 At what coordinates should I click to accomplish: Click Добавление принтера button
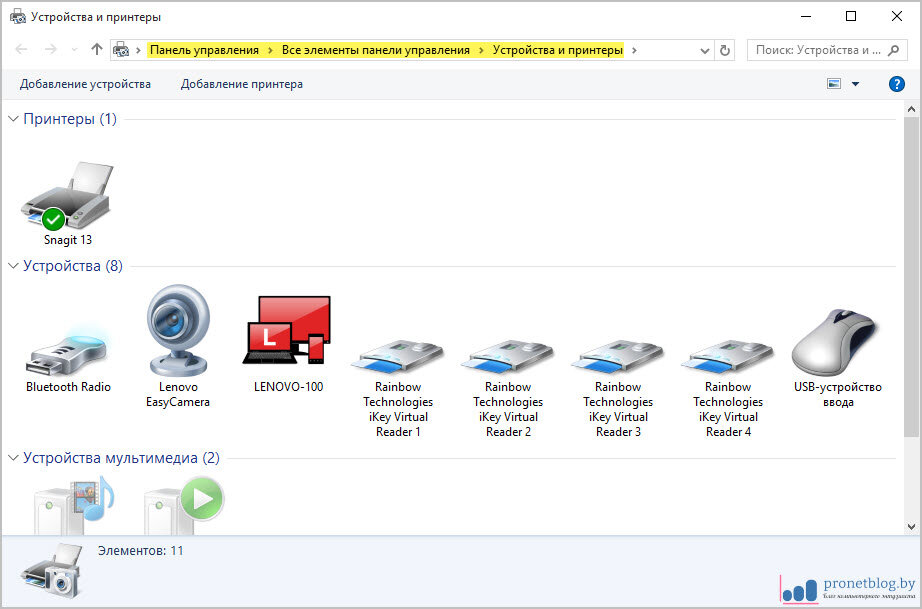242,84
